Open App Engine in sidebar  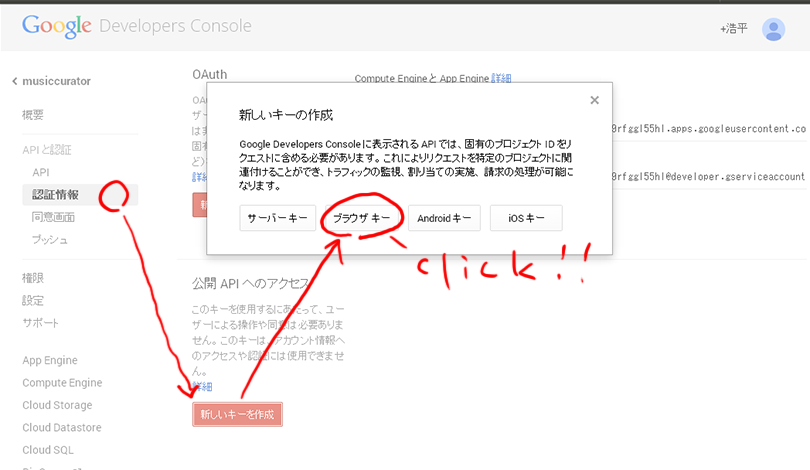[50, 360]
